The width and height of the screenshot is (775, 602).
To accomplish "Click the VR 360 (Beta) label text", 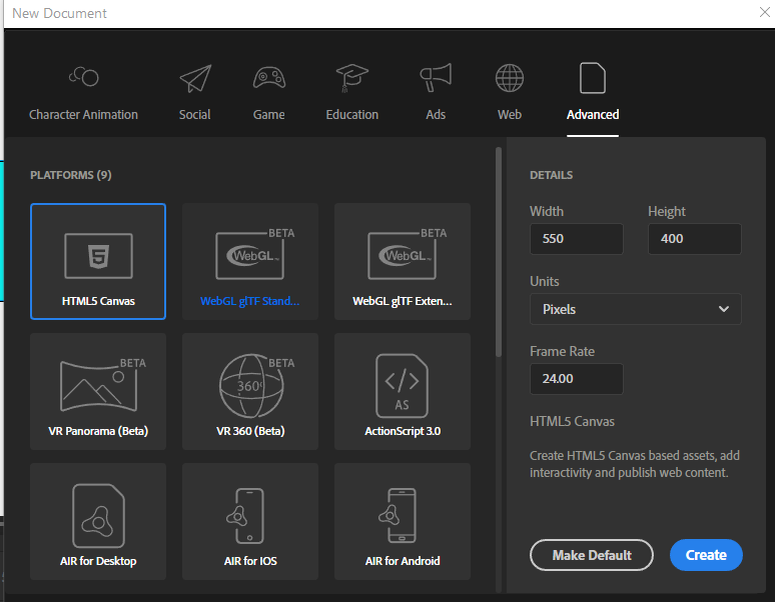I will coord(251,431).
